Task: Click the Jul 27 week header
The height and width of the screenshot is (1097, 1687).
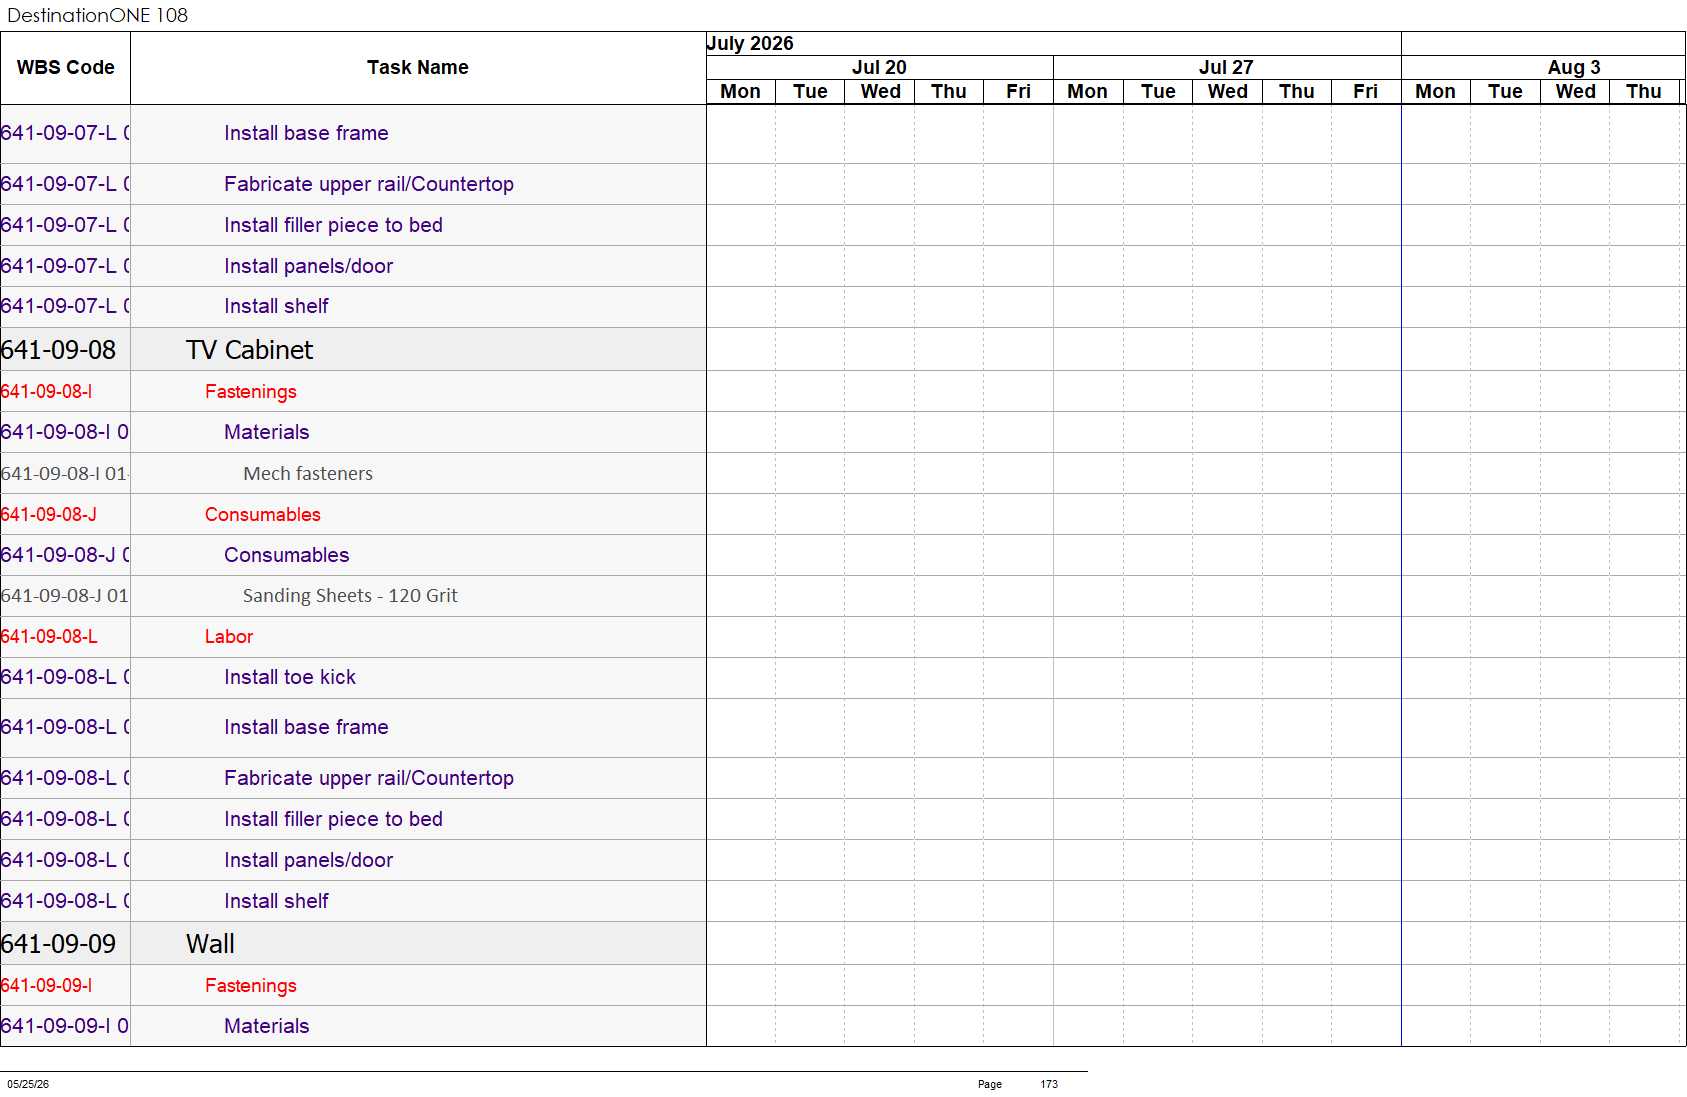Action: [x=1226, y=67]
